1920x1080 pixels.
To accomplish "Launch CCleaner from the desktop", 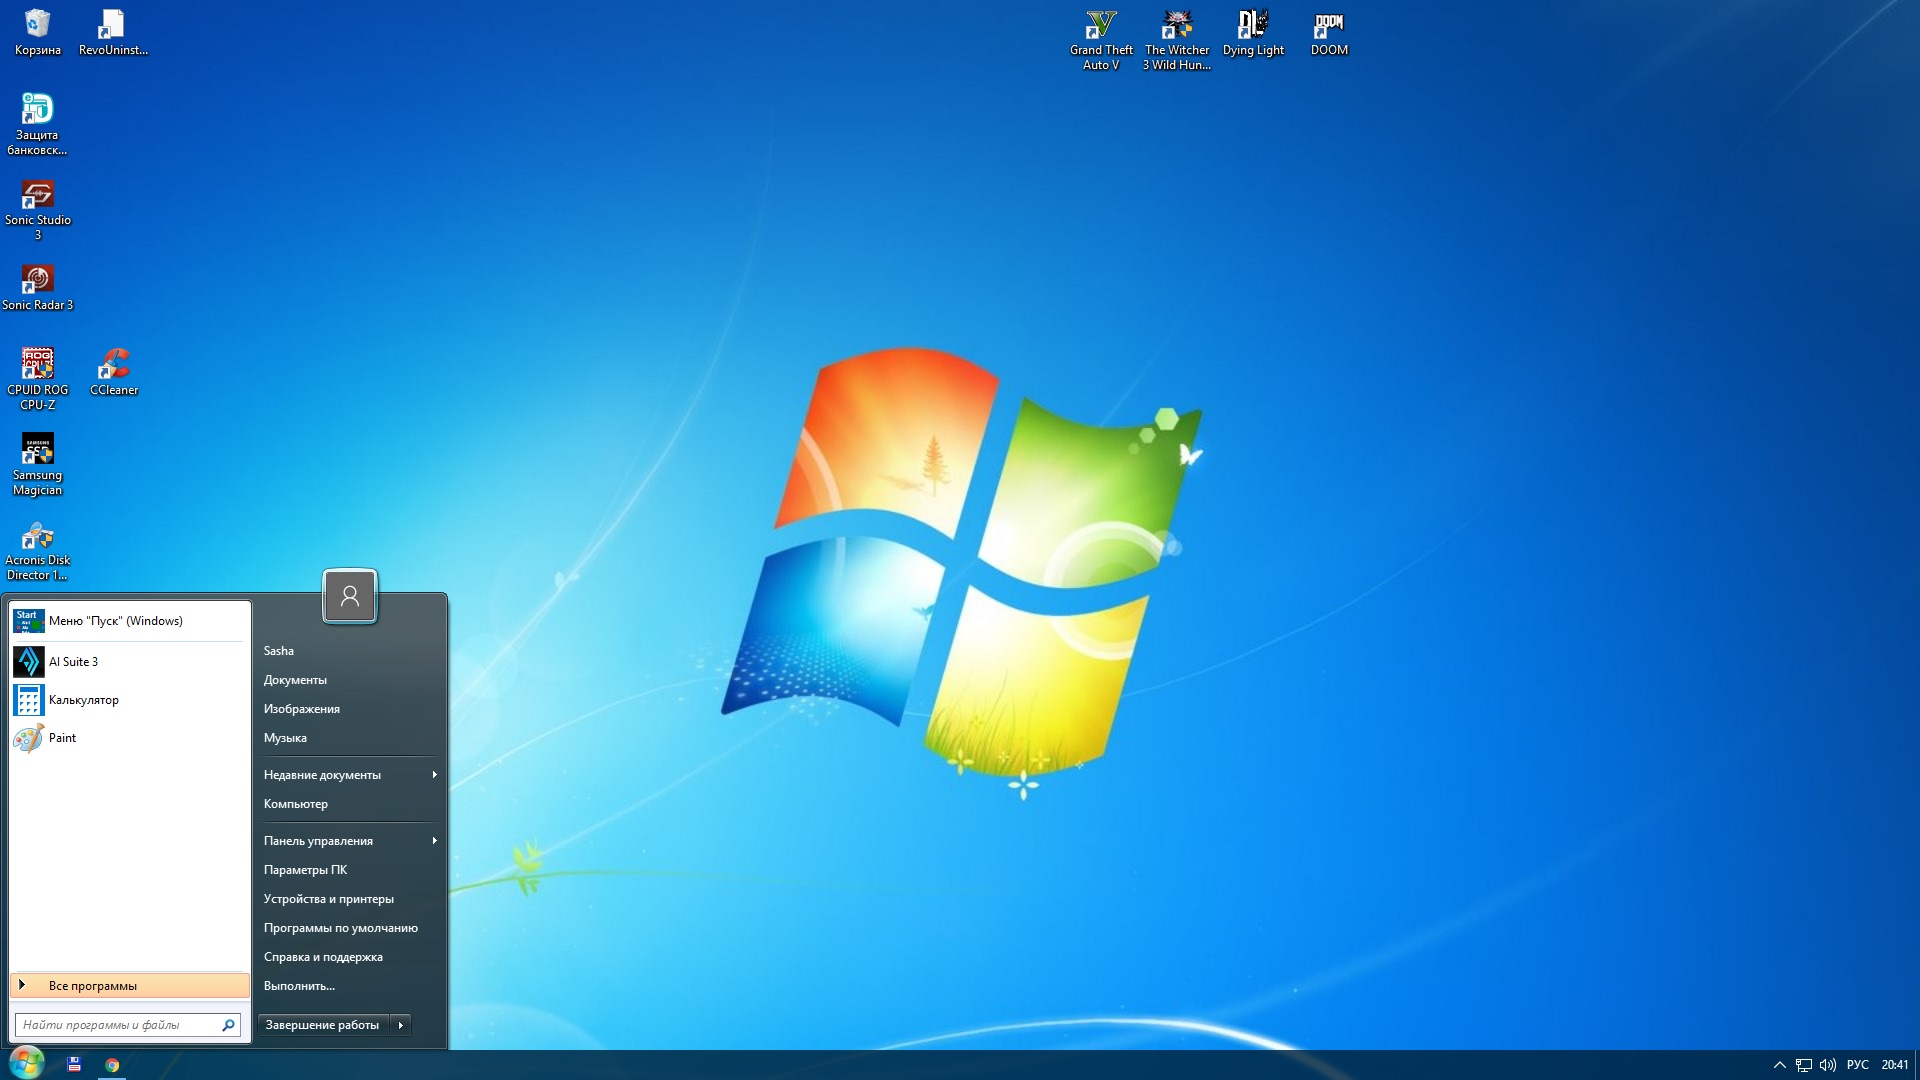I will (x=114, y=372).
